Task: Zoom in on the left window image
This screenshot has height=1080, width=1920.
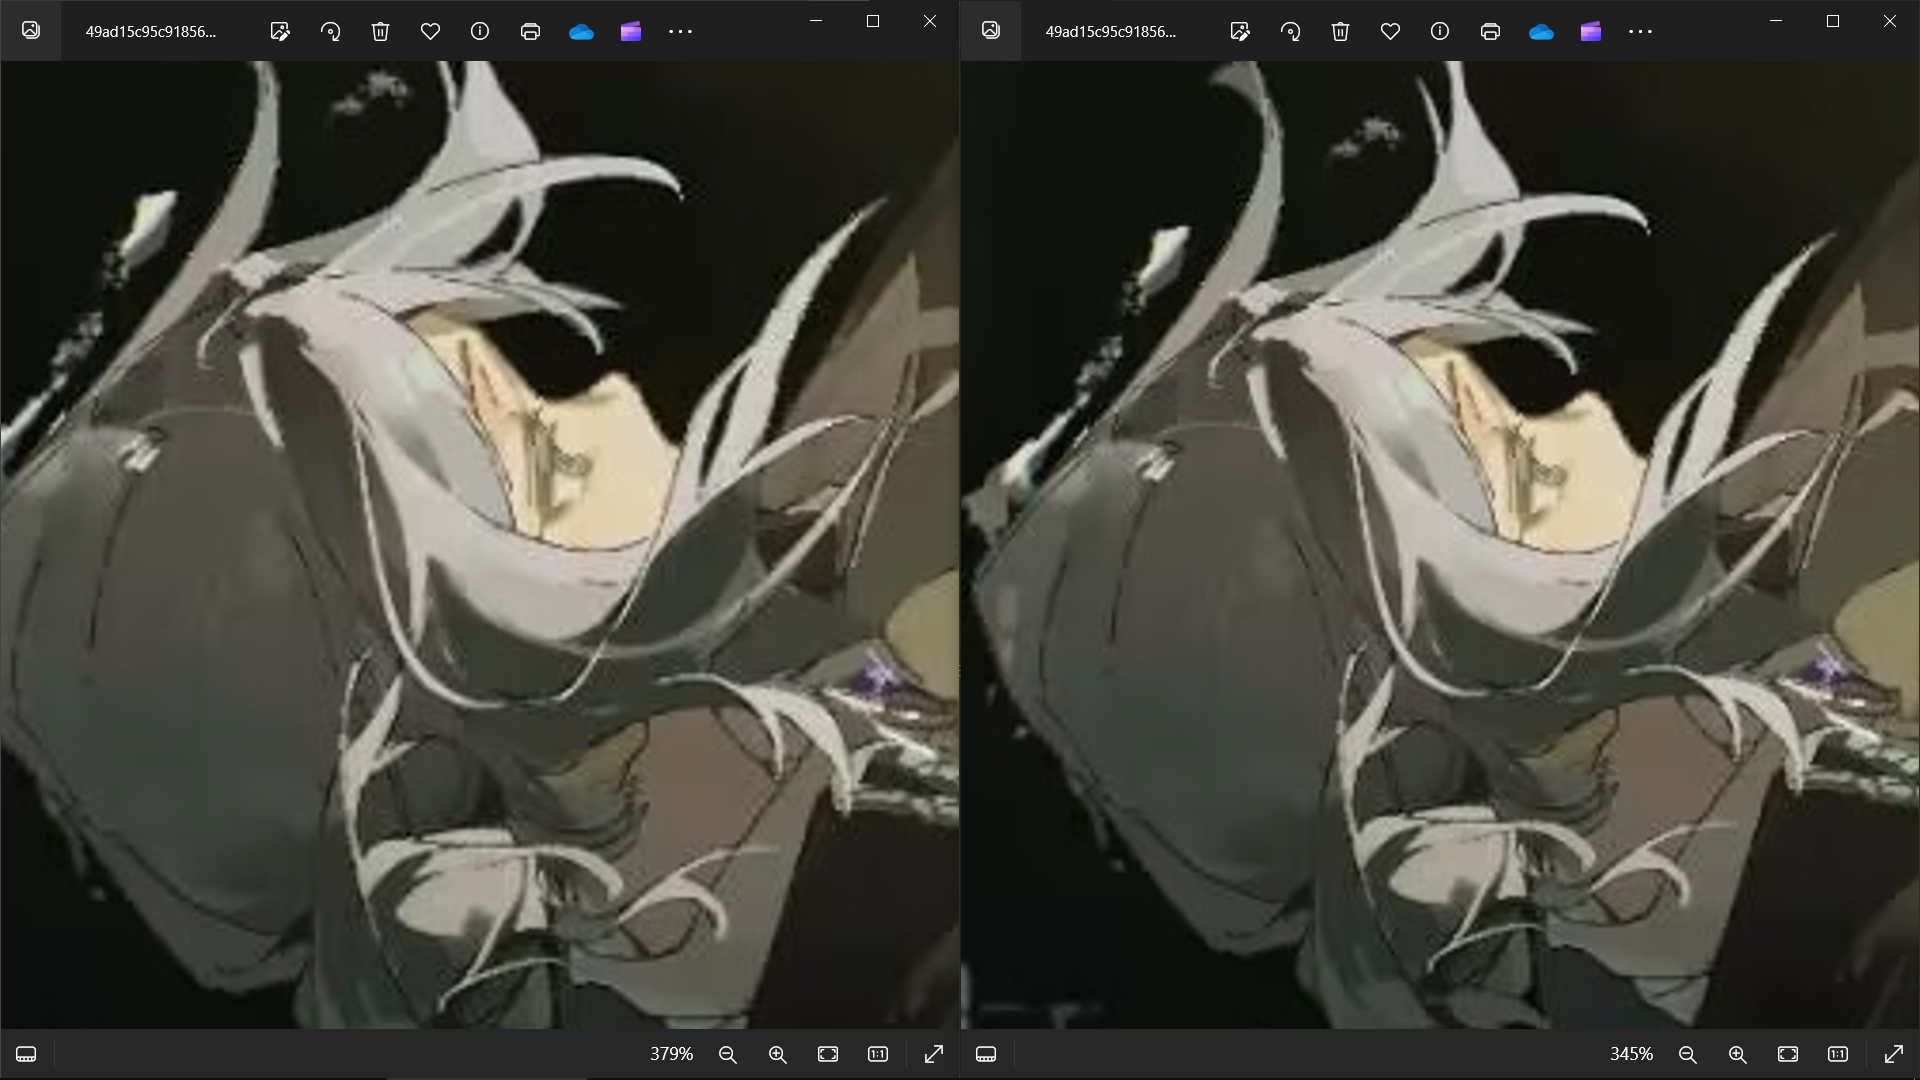Action: pos(778,1054)
